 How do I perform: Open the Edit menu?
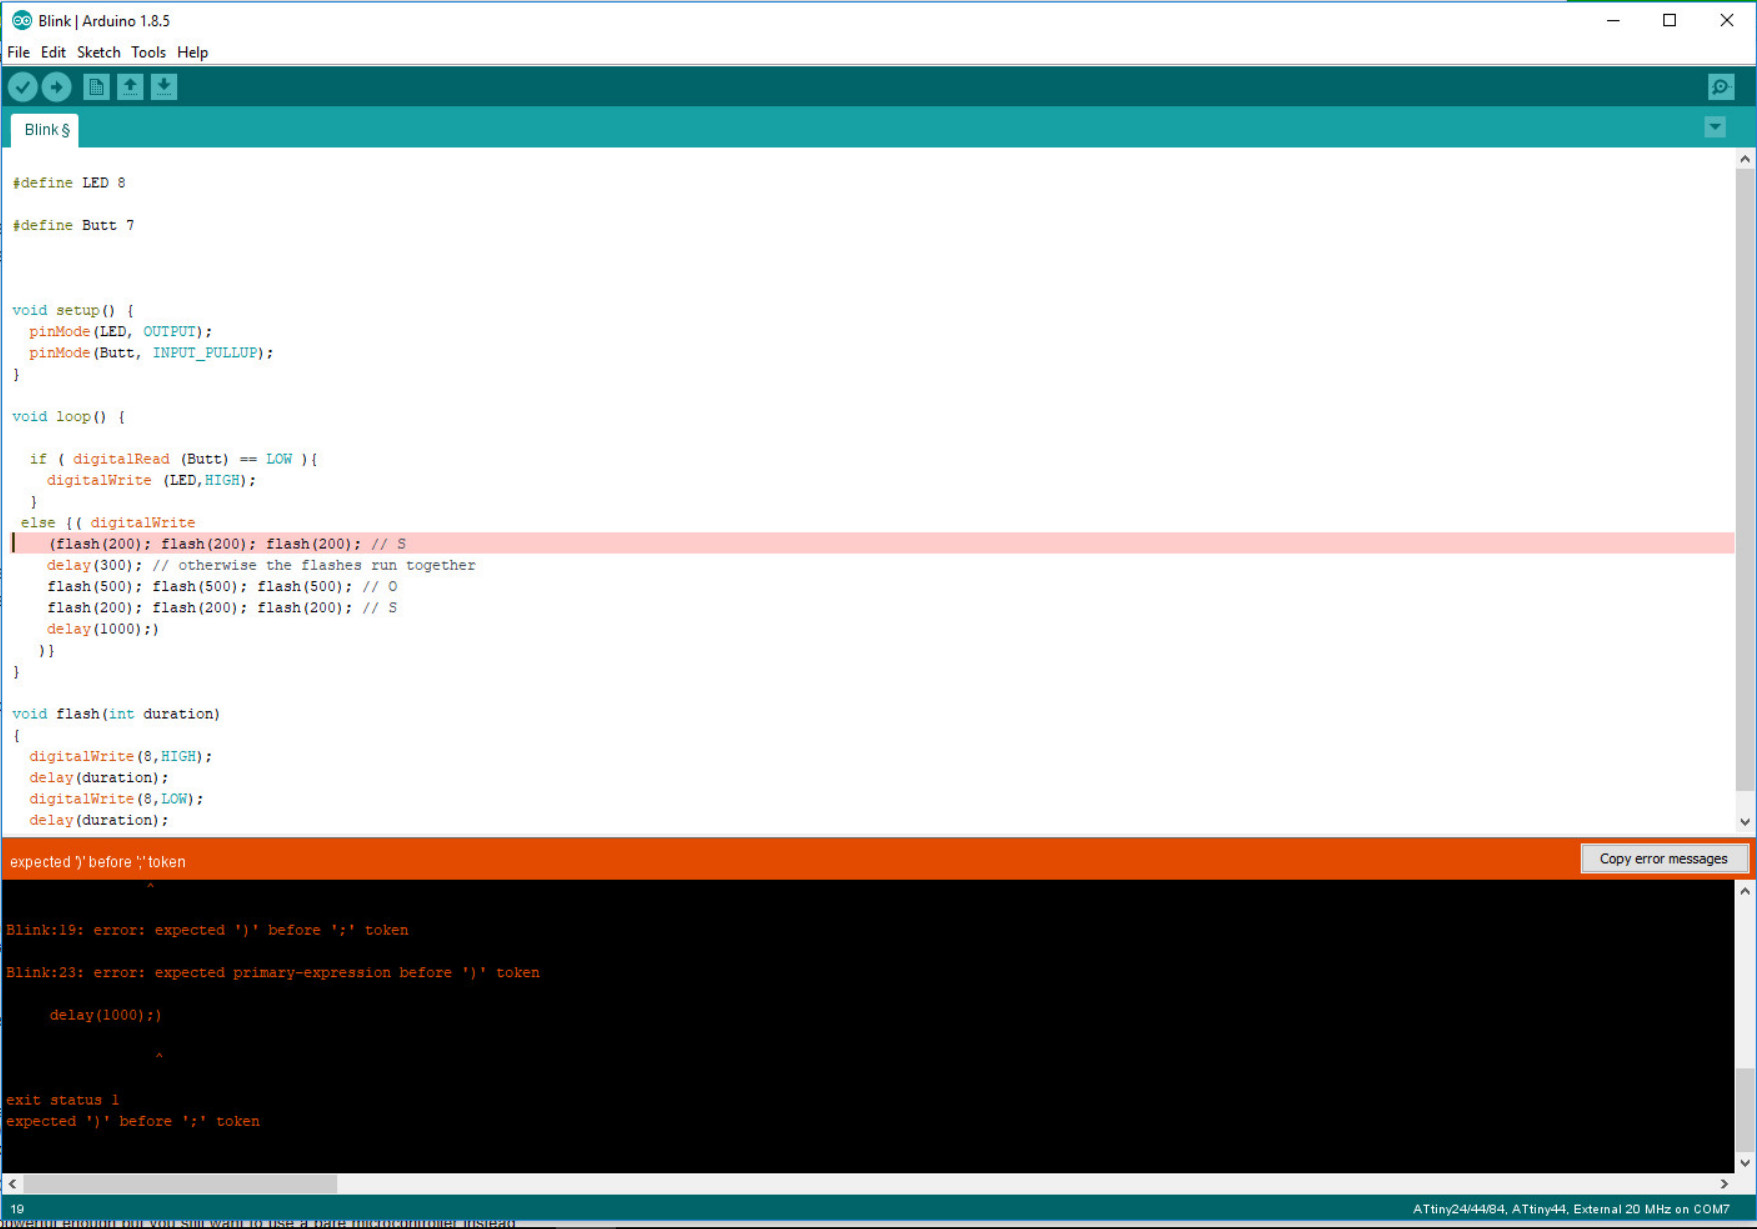pyautogui.click(x=53, y=52)
